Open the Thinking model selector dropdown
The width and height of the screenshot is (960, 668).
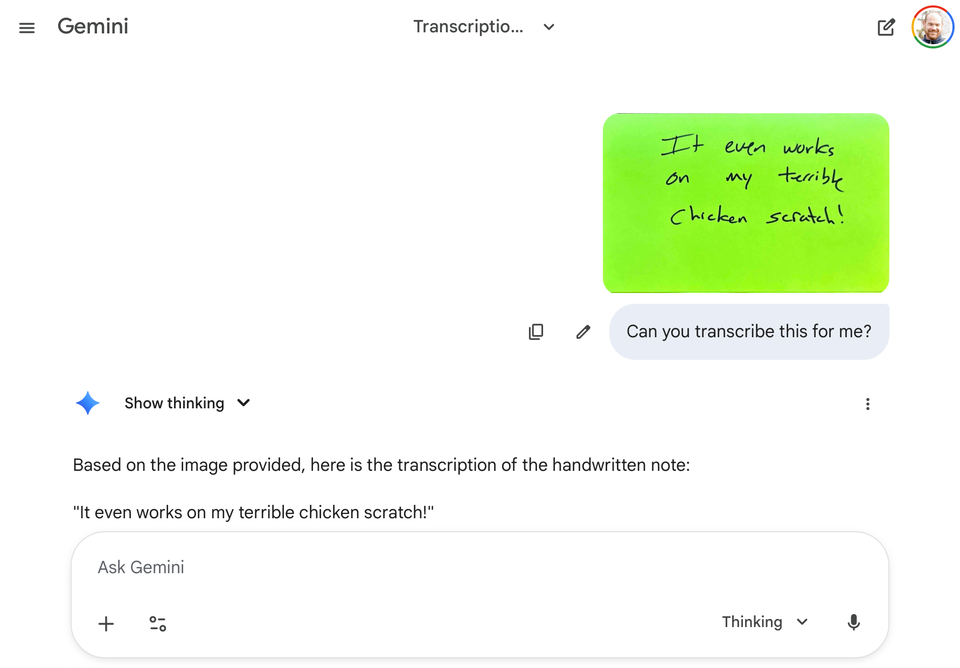coord(764,621)
